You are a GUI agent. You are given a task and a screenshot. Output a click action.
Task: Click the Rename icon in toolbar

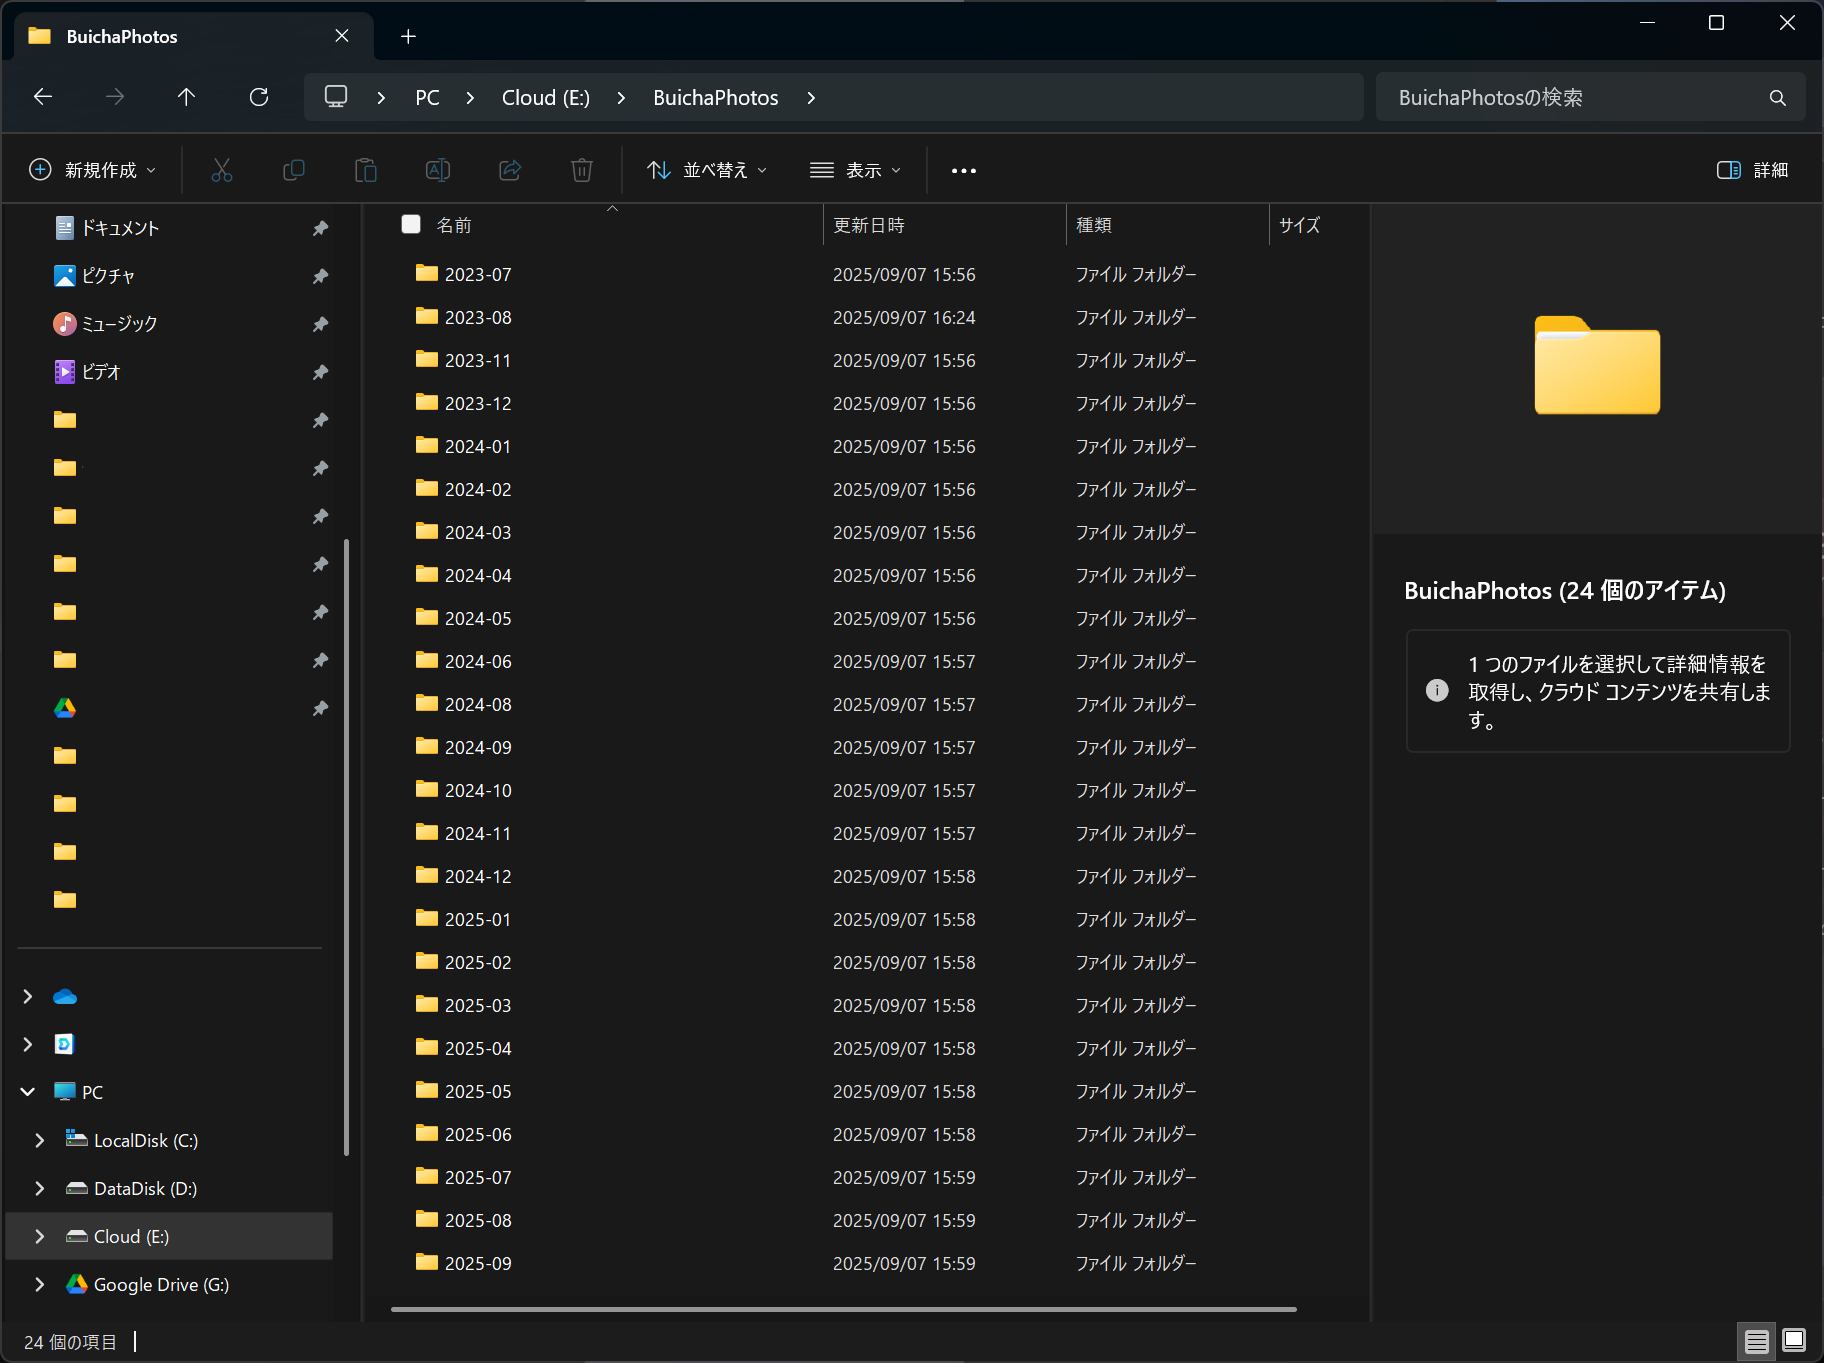click(438, 170)
